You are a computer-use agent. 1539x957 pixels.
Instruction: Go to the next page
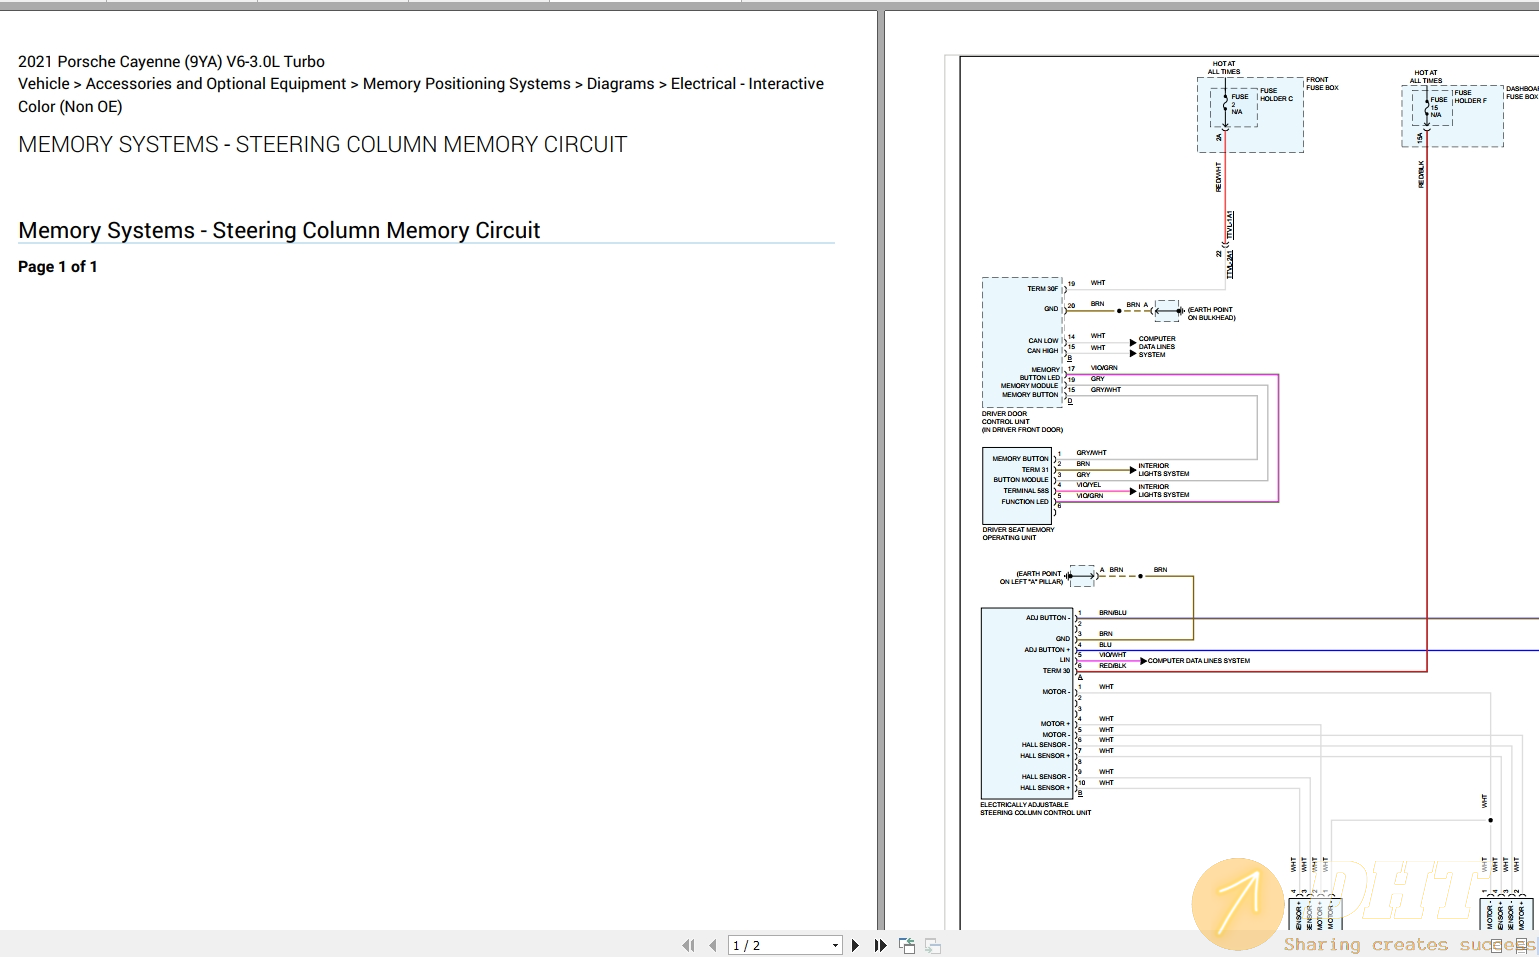coord(855,945)
